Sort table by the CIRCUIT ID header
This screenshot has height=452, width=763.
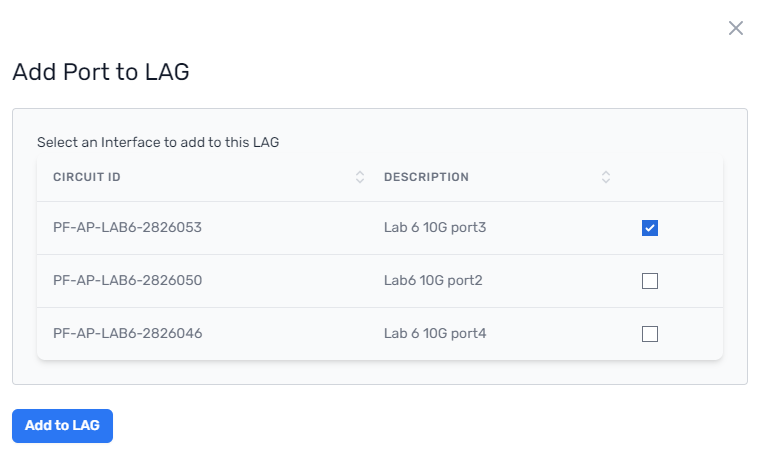click(87, 177)
